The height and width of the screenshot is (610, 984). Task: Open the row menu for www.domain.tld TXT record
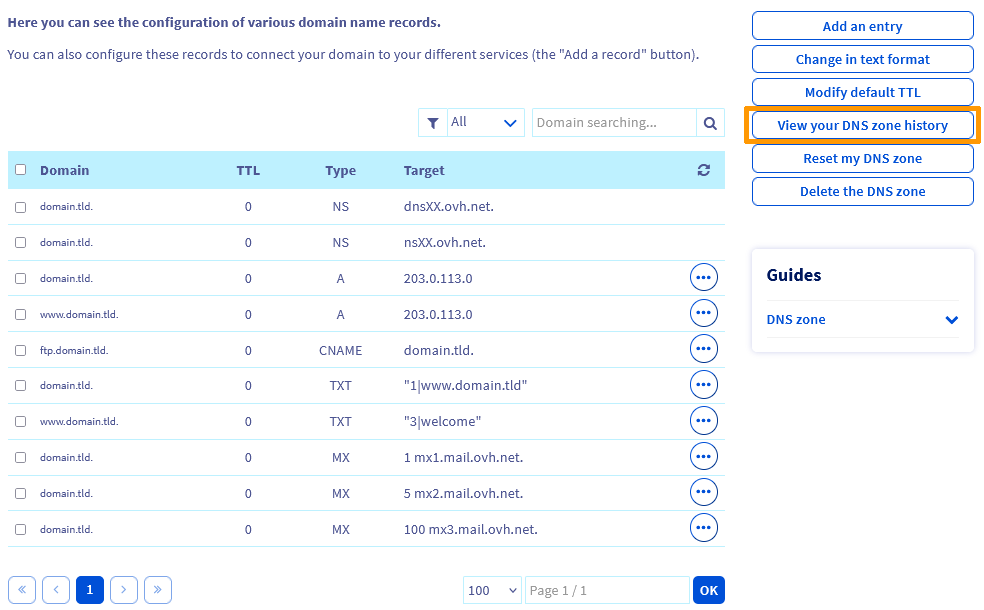click(704, 420)
